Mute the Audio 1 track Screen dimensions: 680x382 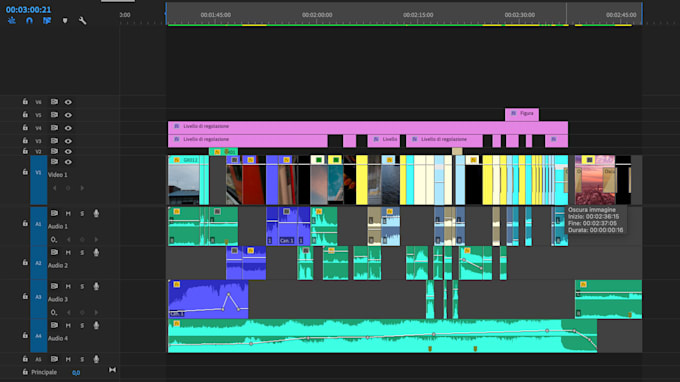coord(68,213)
